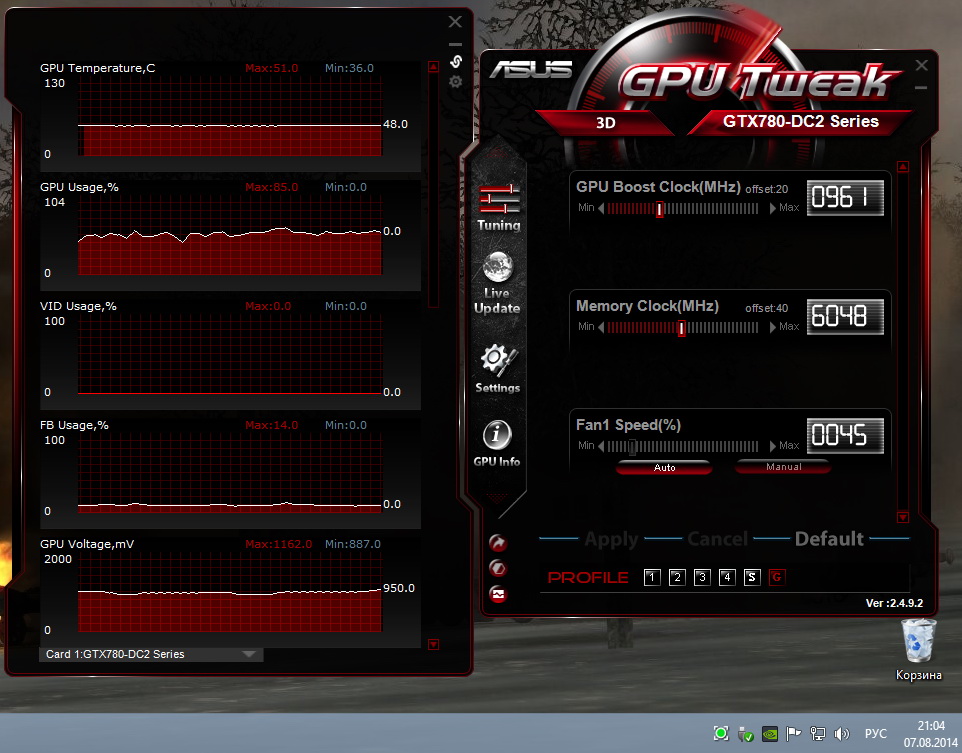
Task: Click the GPU Boost Clock slider track
Action: click(x=683, y=209)
